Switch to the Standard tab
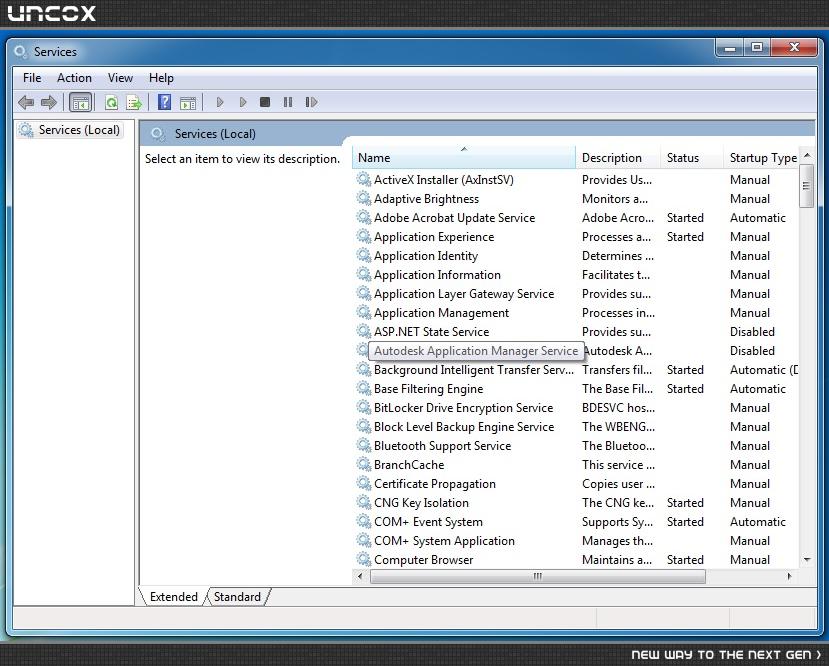 click(x=237, y=597)
